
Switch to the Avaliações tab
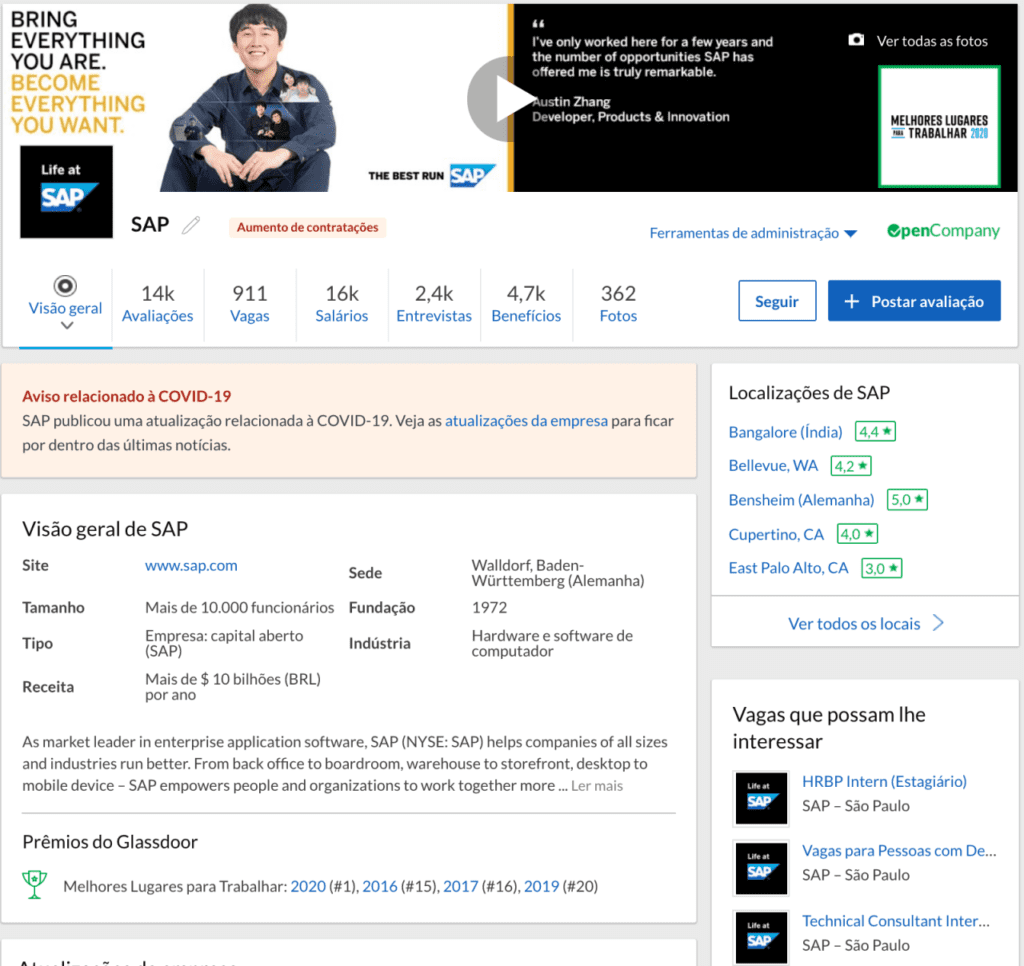(x=157, y=303)
